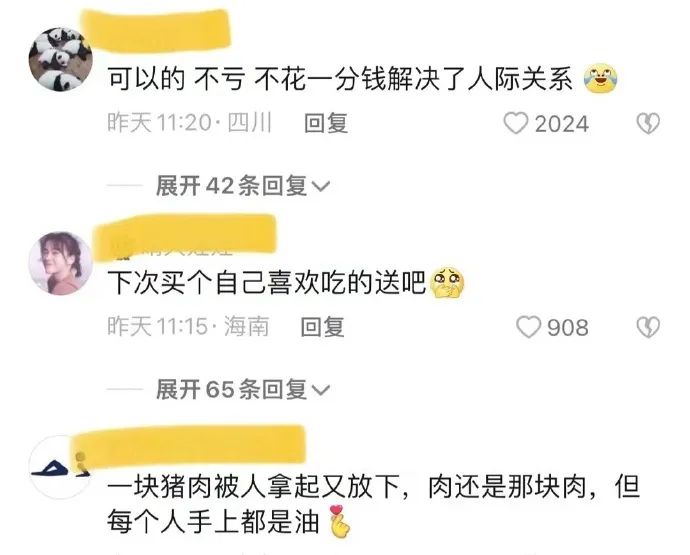Click chevron beside 展开65条回复
This screenshot has width=690, height=555.
pos(320,390)
